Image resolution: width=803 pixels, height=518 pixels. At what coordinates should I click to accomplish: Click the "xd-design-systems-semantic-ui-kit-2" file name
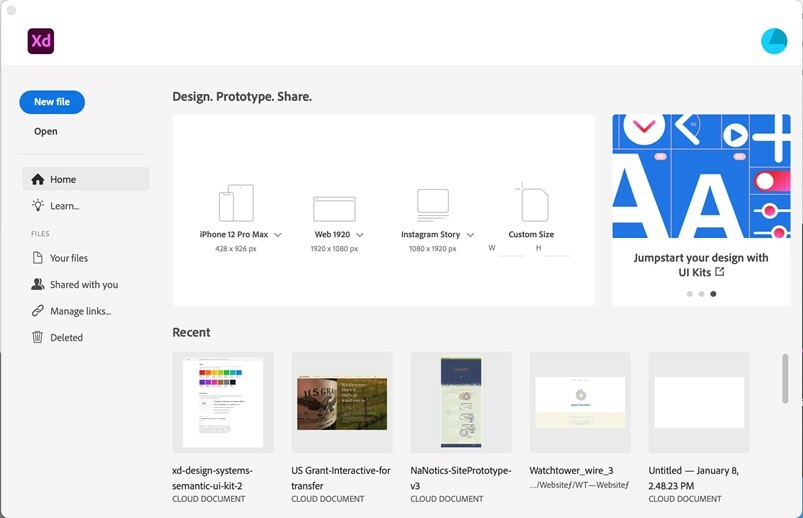(x=212, y=478)
